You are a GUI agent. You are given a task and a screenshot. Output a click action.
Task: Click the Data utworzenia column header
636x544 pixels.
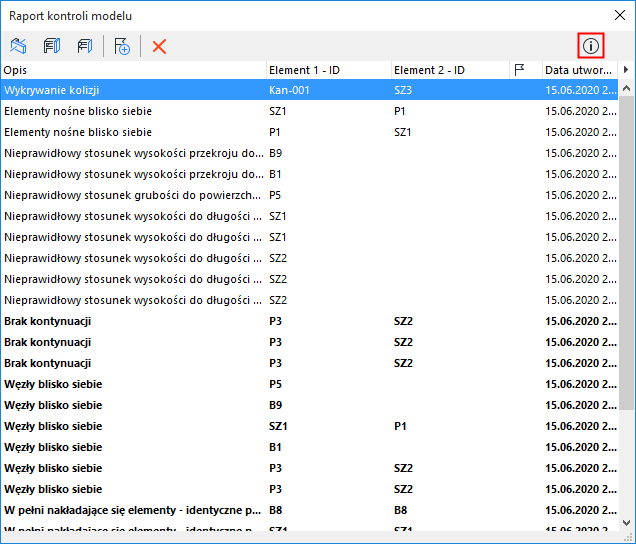click(x=580, y=70)
